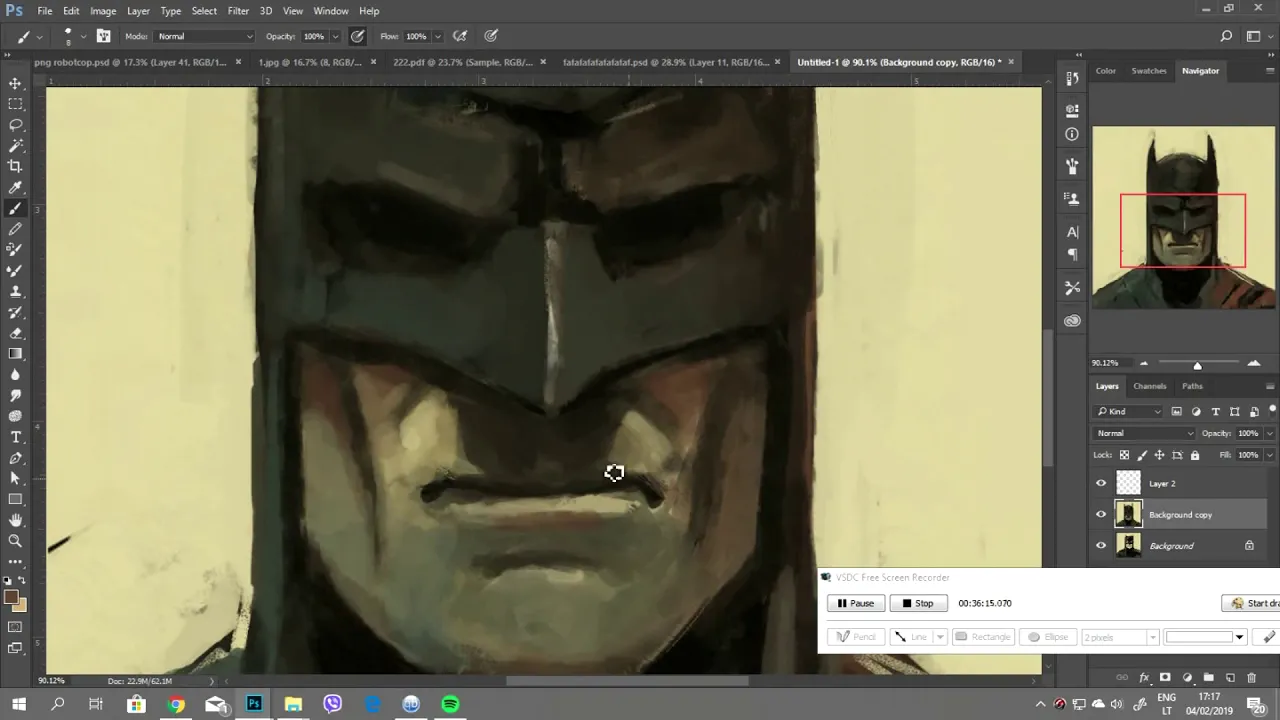This screenshot has width=1280, height=720.
Task: Select the Gradient tool
Action: [15, 354]
